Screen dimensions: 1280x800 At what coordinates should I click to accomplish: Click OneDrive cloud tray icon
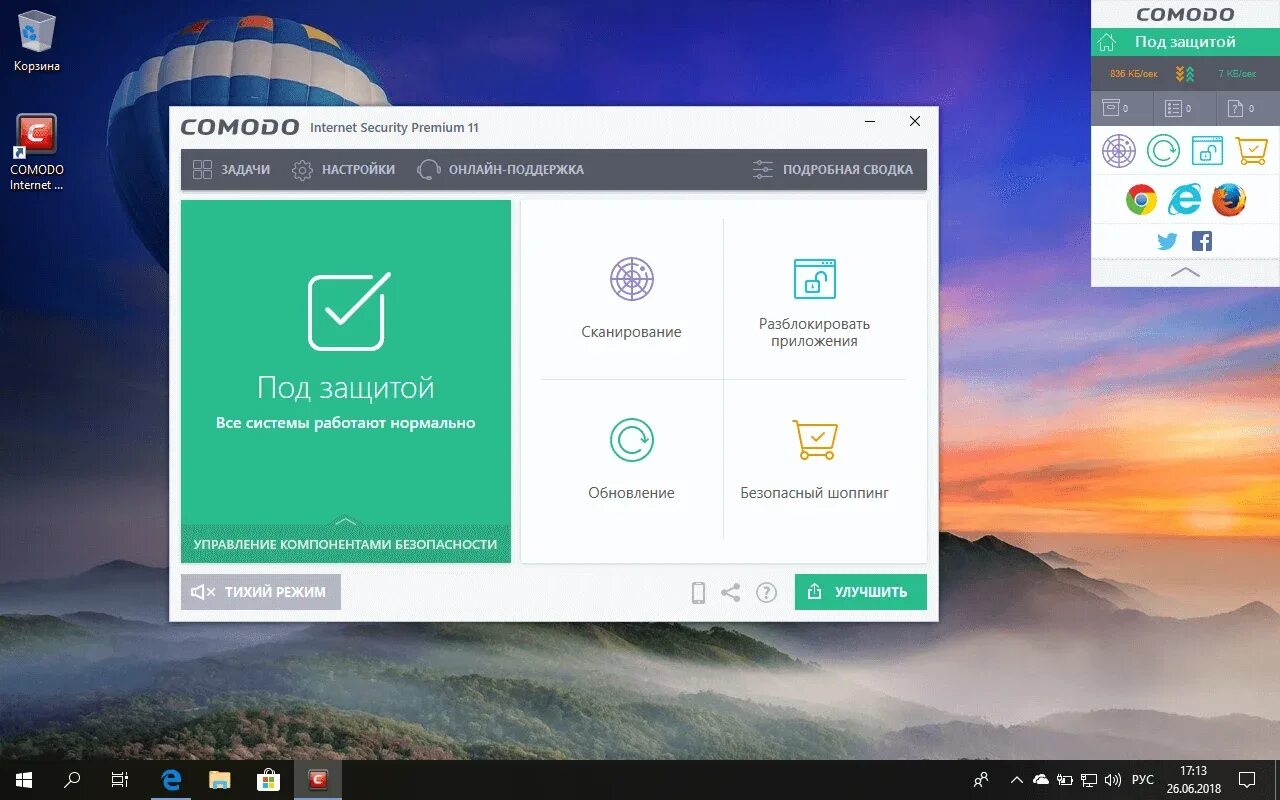pos(1041,780)
